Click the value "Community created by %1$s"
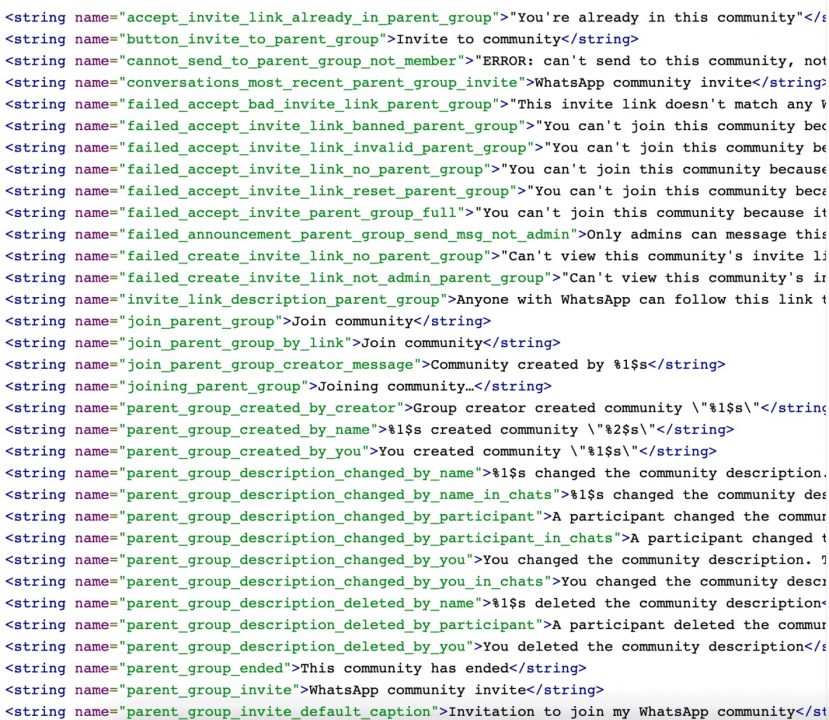This screenshot has height=720, width=829. (x=539, y=365)
